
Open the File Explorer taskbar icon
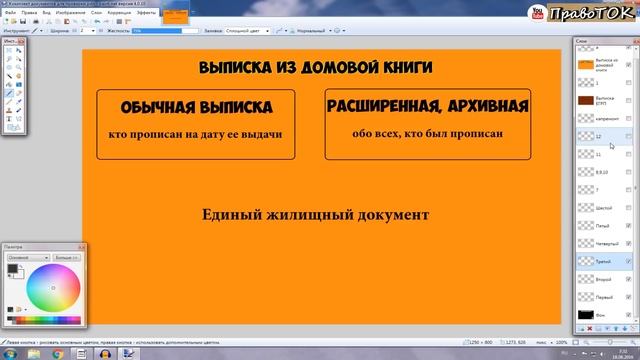coord(34,353)
